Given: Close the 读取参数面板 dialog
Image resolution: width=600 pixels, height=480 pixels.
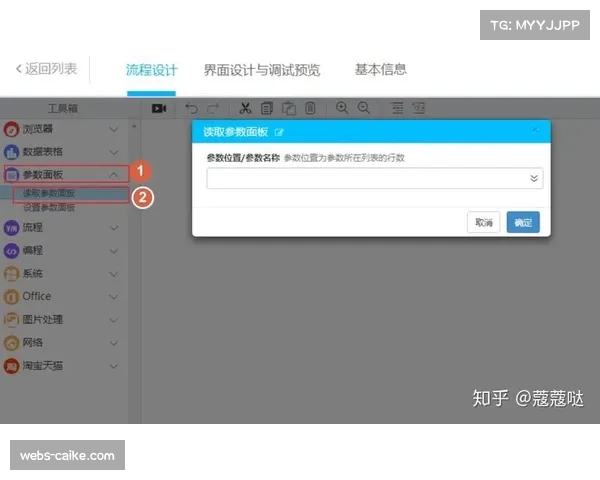Looking at the screenshot, I should (x=535, y=130).
